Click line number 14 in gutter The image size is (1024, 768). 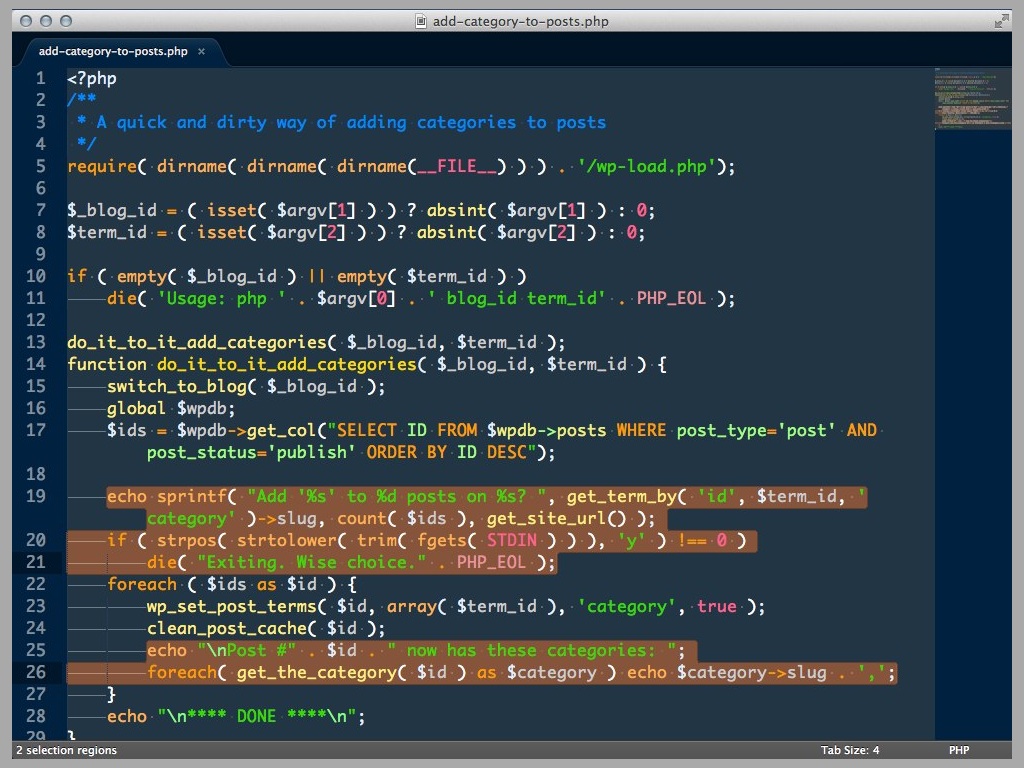tap(36, 364)
